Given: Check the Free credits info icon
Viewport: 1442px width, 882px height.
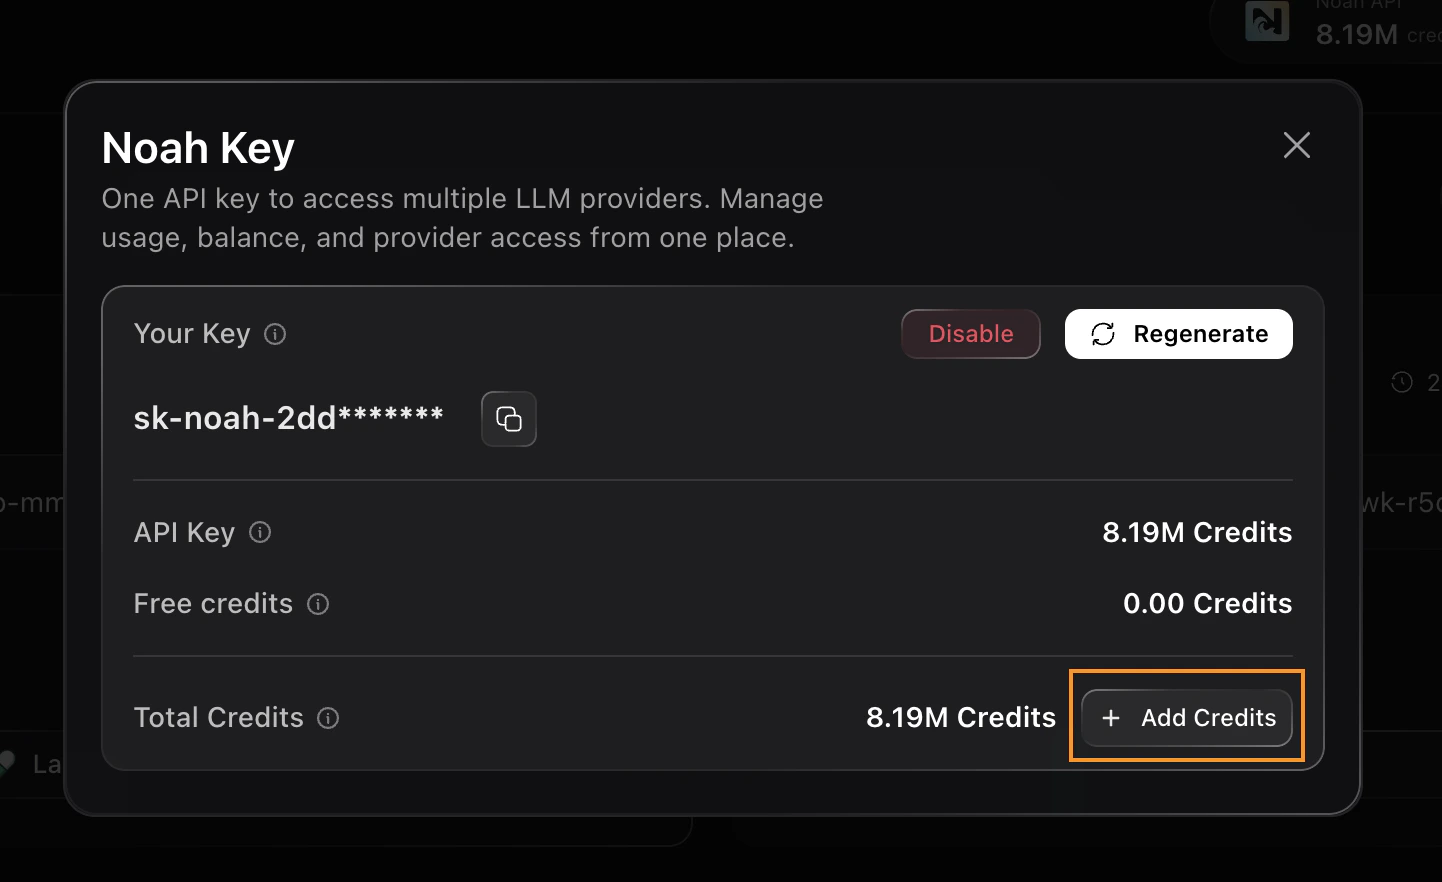Looking at the screenshot, I should pyautogui.click(x=318, y=604).
